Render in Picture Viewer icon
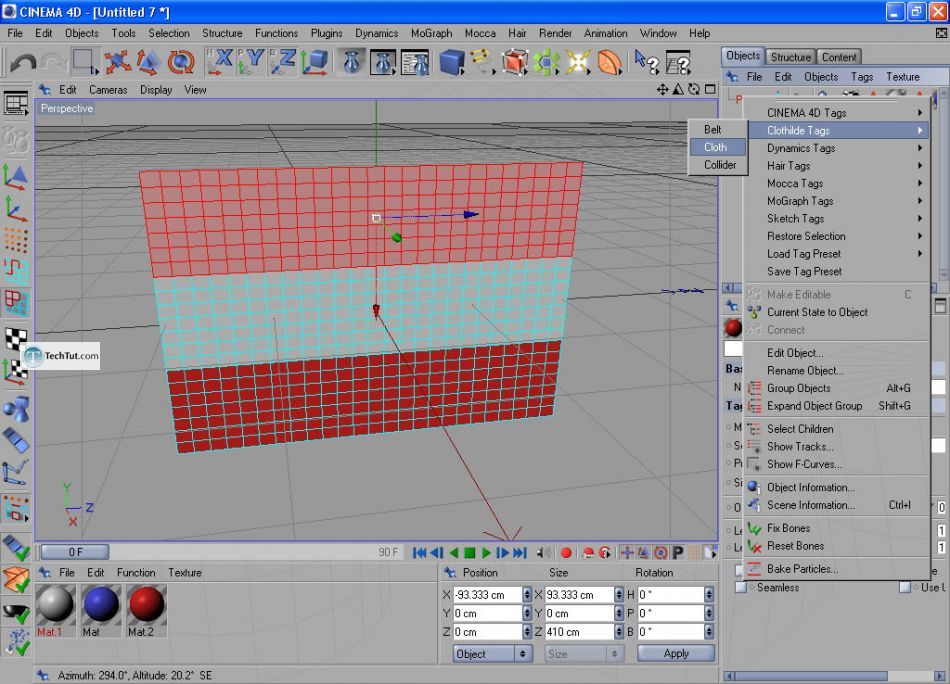The width and height of the screenshot is (950, 684). point(383,62)
